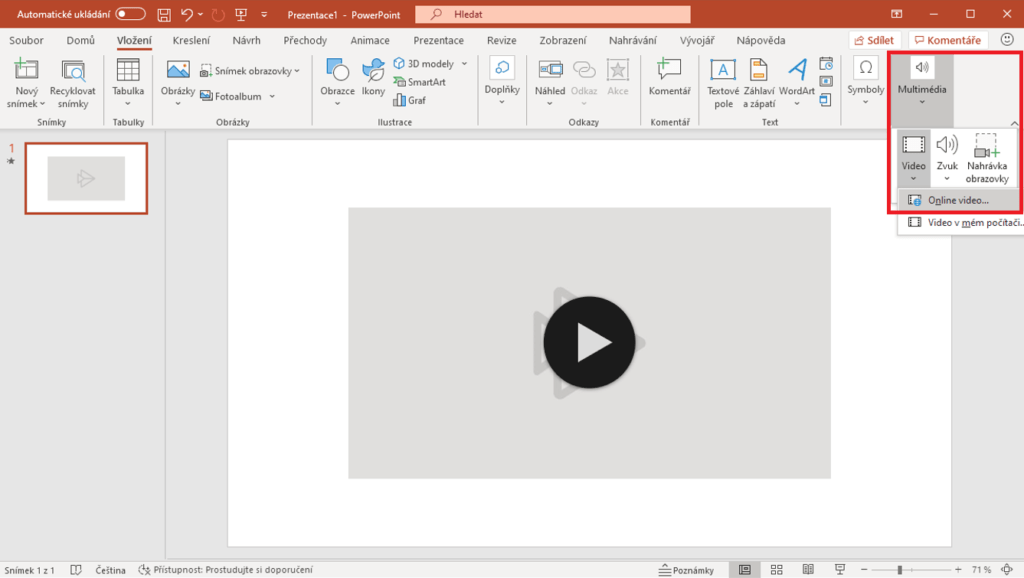The image size is (1024, 578).
Task: Open Recyklovat snímky tool
Action: coord(73,72)
